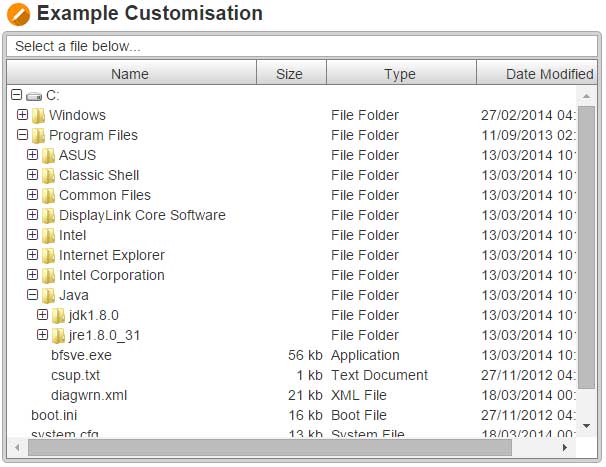Click the vertical scrollbar thumb
The width and height of the screenshot is (606, 467).
[x=586, y=247]
